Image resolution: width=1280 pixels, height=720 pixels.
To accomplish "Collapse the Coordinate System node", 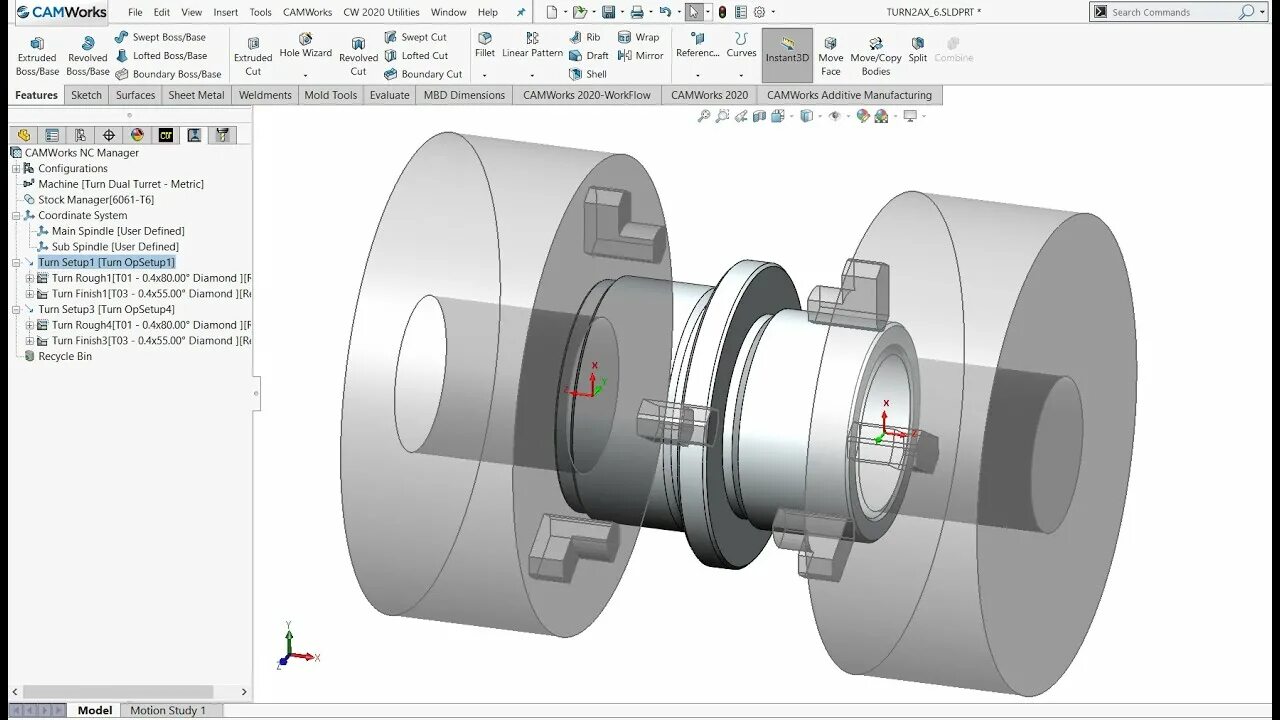I will click(16, 215).
